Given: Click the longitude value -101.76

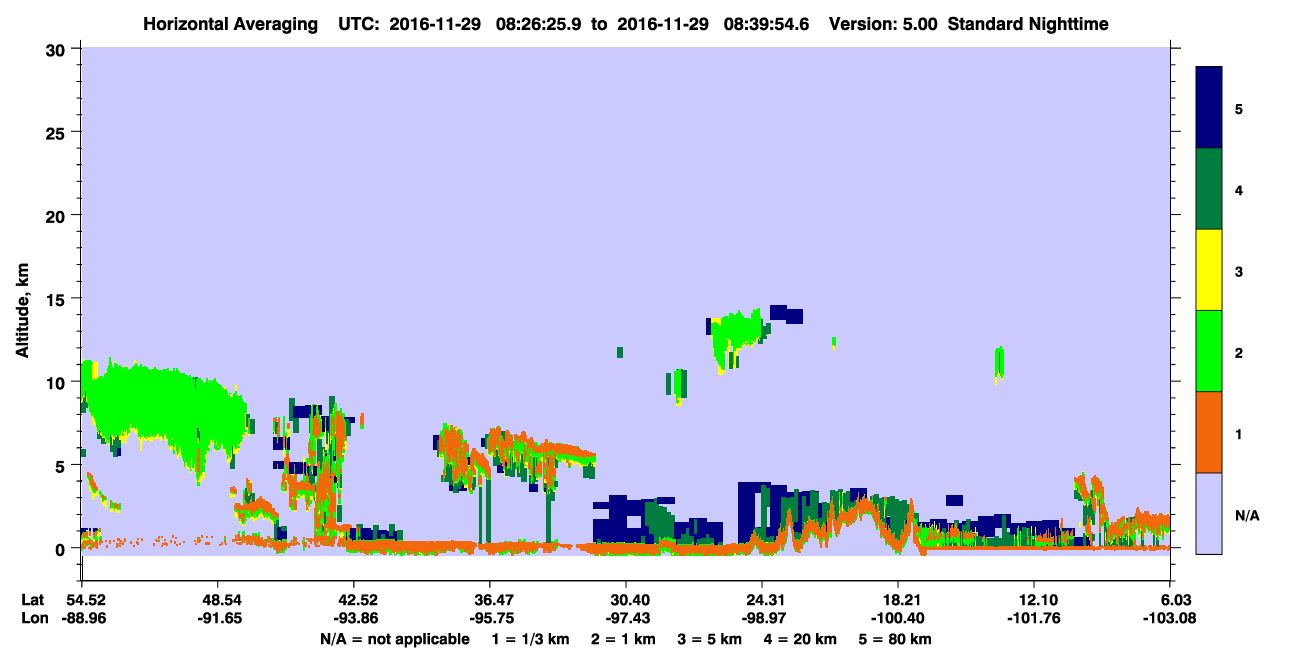Looking at the screenshot, I should tap(1034, 619).
